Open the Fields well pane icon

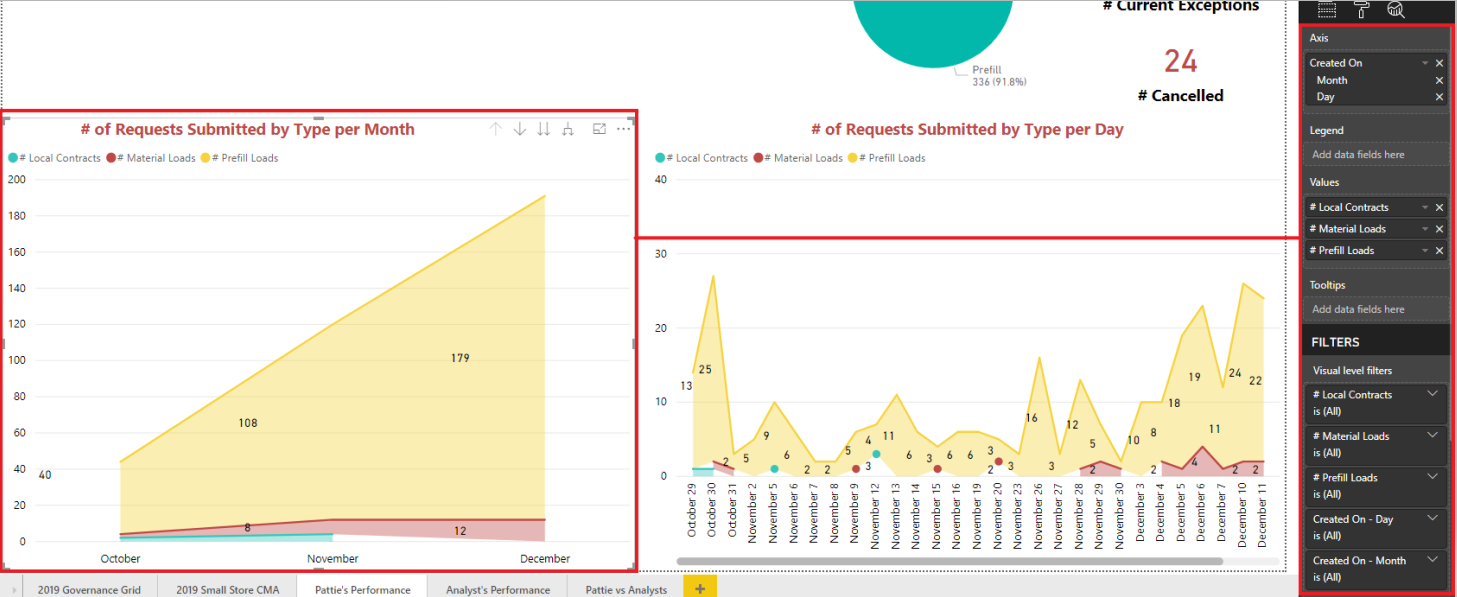tap(1327, 9)
